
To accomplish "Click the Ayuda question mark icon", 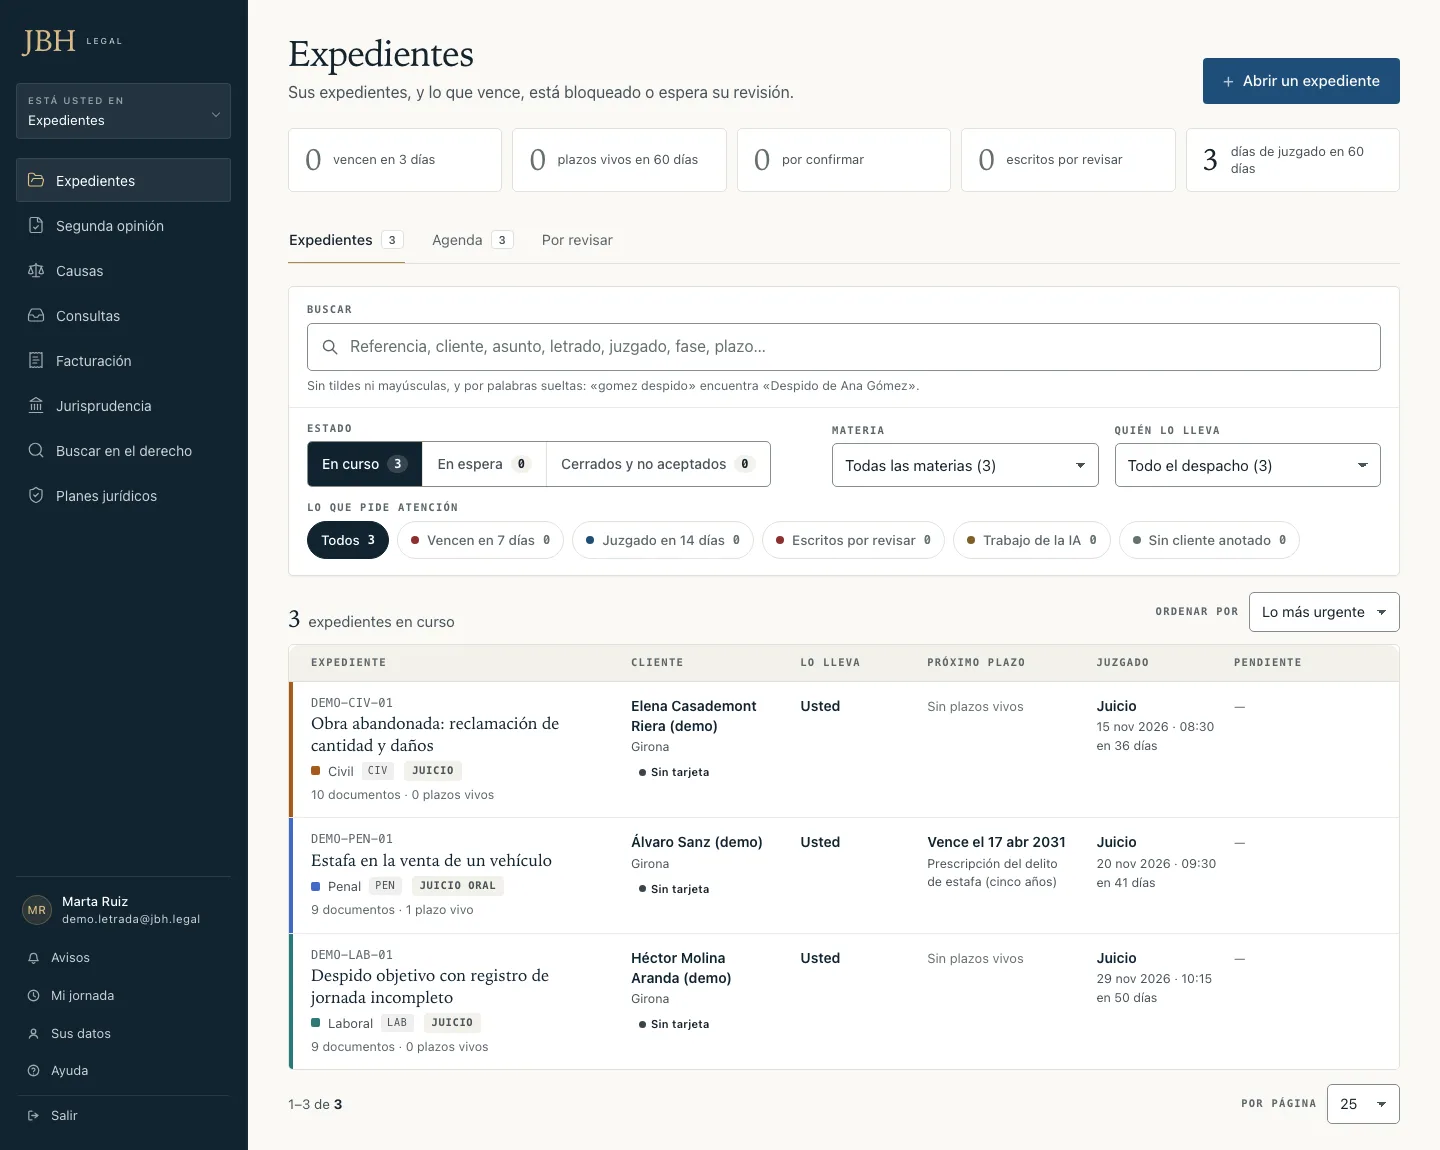I will click(33, 1071).
